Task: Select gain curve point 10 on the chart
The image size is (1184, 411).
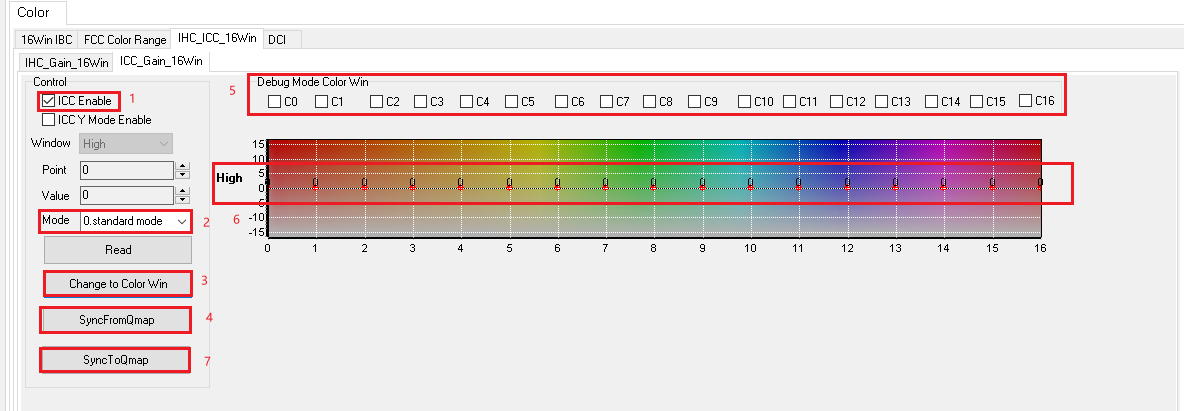Action: coord(751,186)
